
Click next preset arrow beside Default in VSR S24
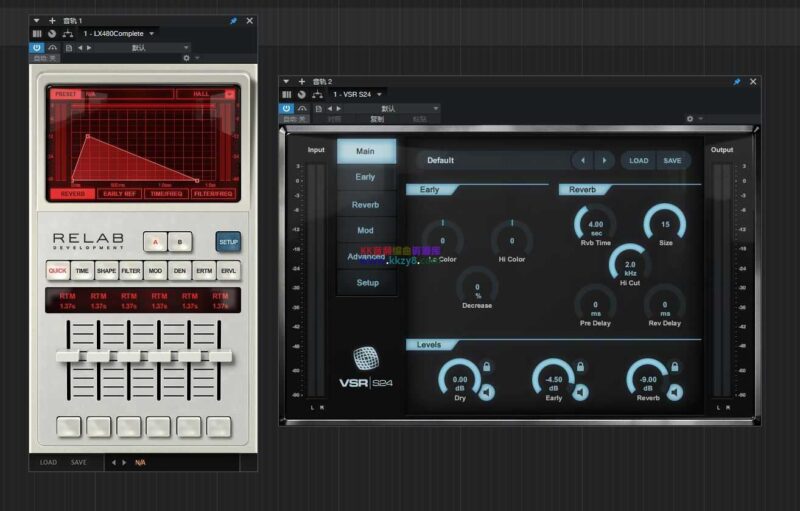(604, 160)
